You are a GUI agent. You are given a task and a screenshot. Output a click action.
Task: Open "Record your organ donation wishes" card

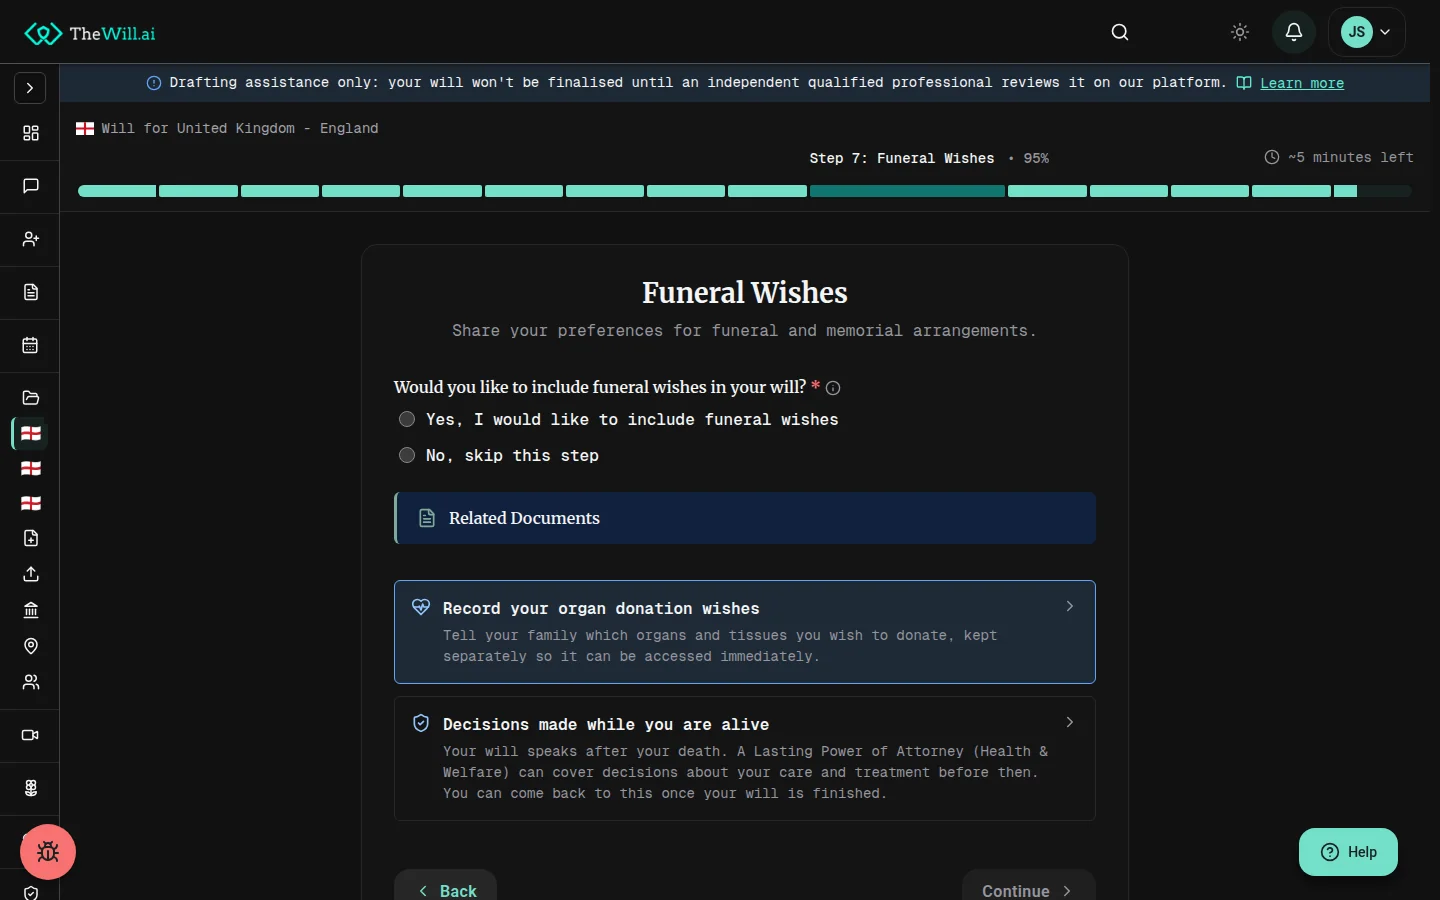[x=745, y=632]
